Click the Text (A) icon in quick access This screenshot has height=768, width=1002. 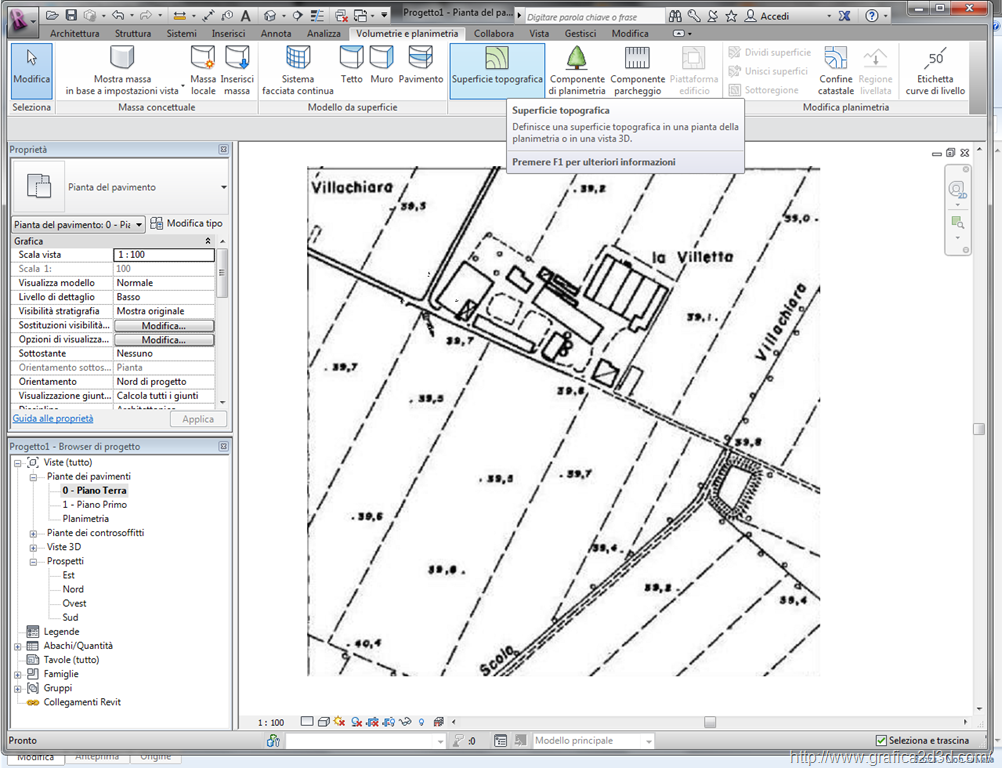click(245, 15)
